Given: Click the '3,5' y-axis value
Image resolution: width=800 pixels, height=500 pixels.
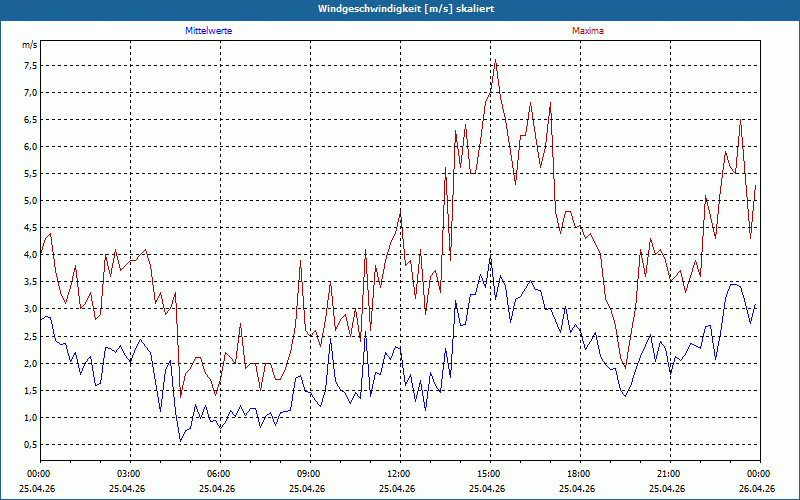Looking at the screenshot, I should (30, 282).
